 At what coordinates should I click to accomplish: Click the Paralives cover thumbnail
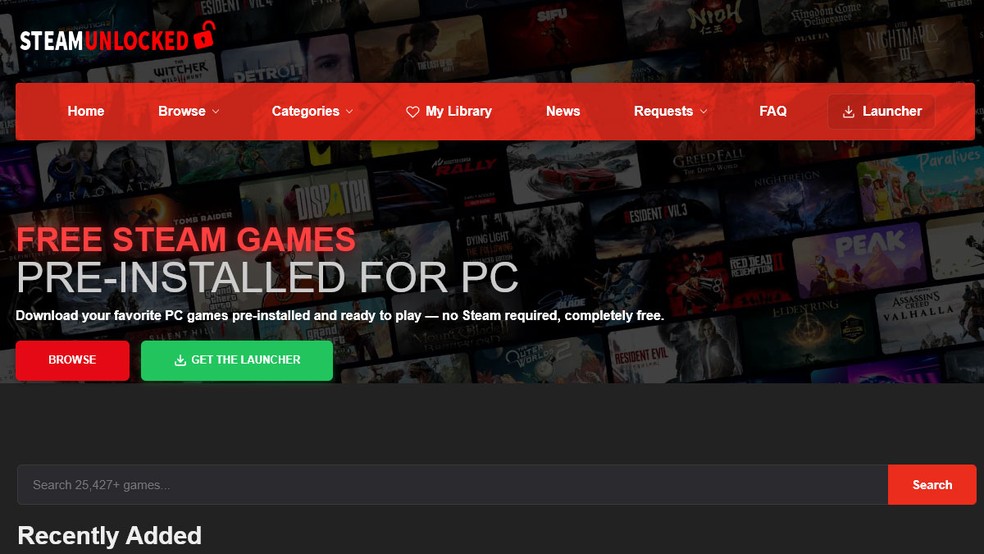coord(920,183)
